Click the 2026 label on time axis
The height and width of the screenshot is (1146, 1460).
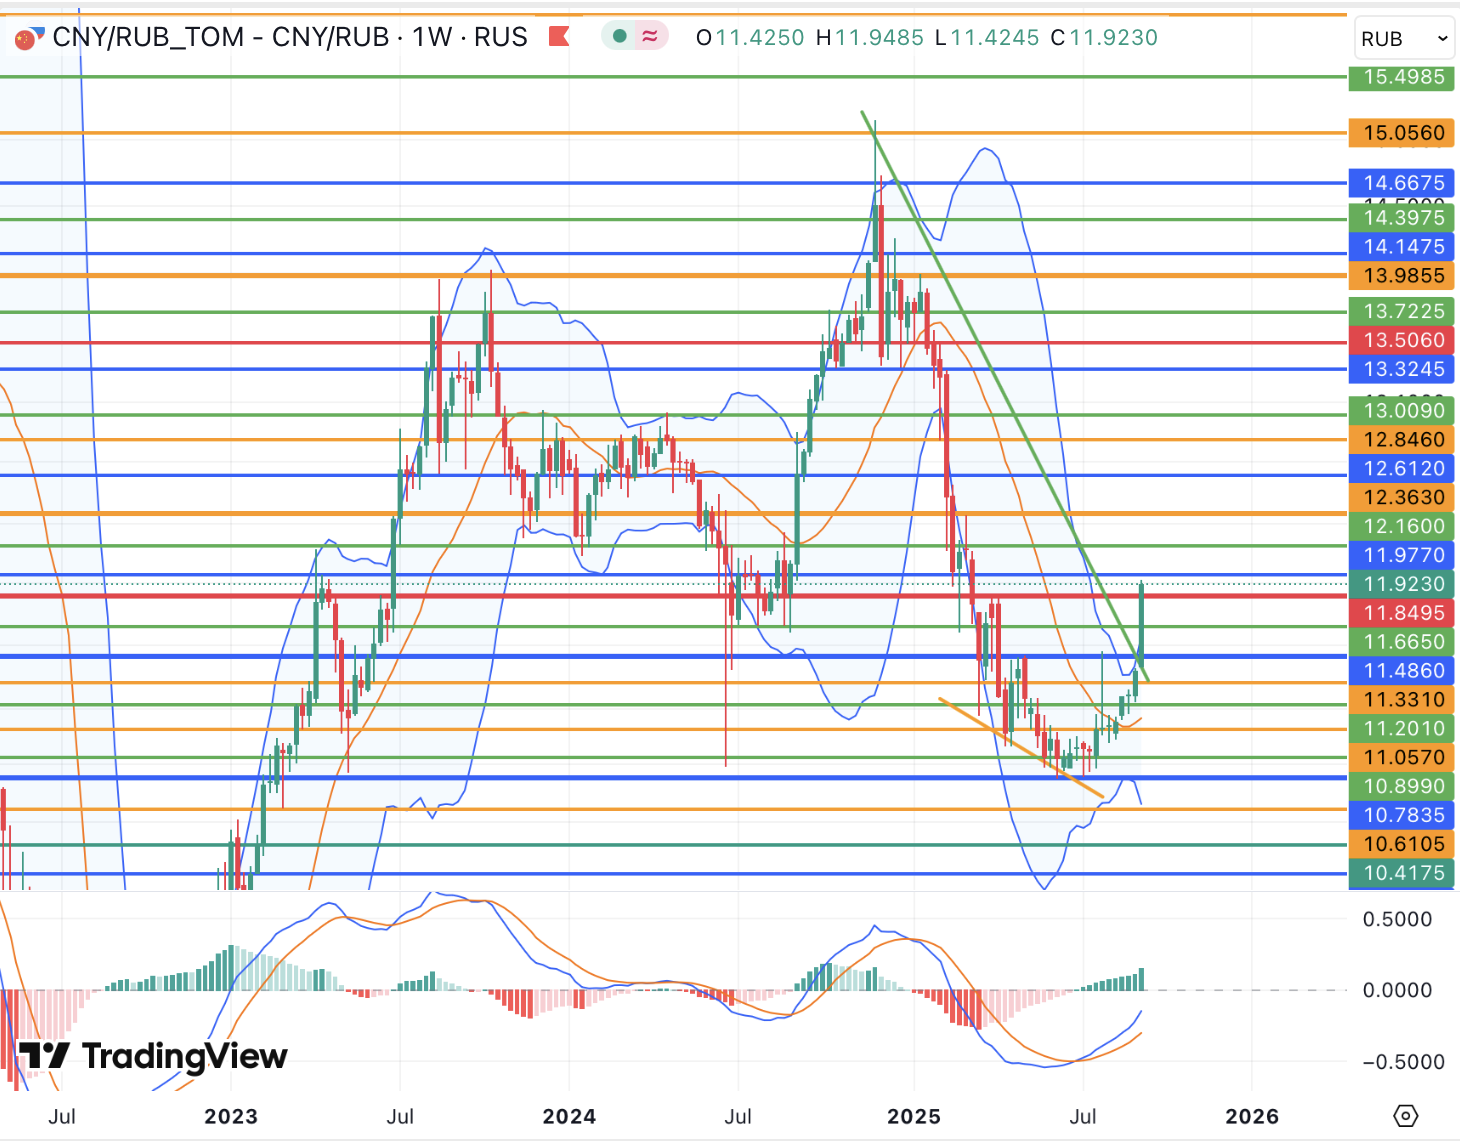pos(1252,1116)
